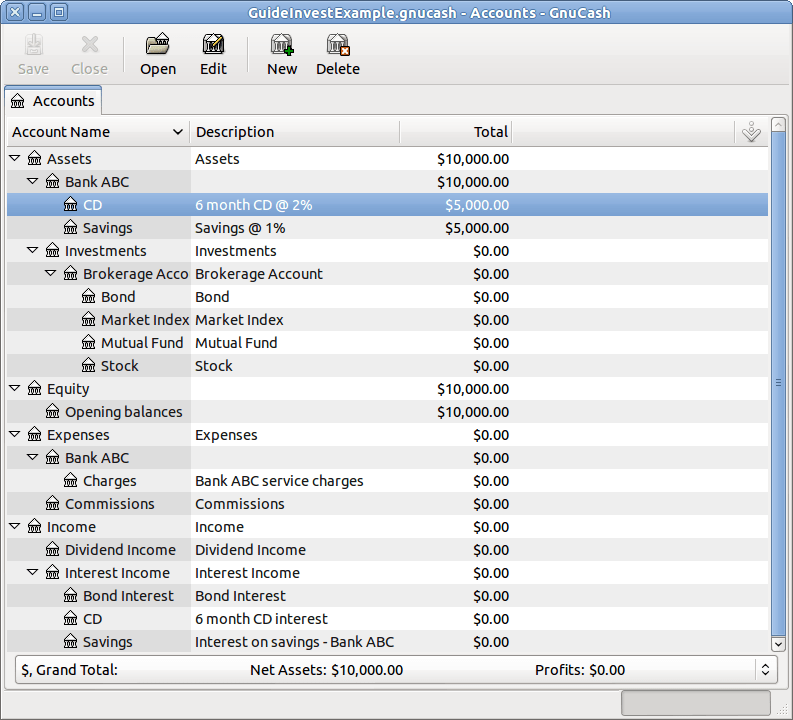Click the bank icon beside Equity
The height and width of the screenshot is (720, 793).
click(34, 388)
